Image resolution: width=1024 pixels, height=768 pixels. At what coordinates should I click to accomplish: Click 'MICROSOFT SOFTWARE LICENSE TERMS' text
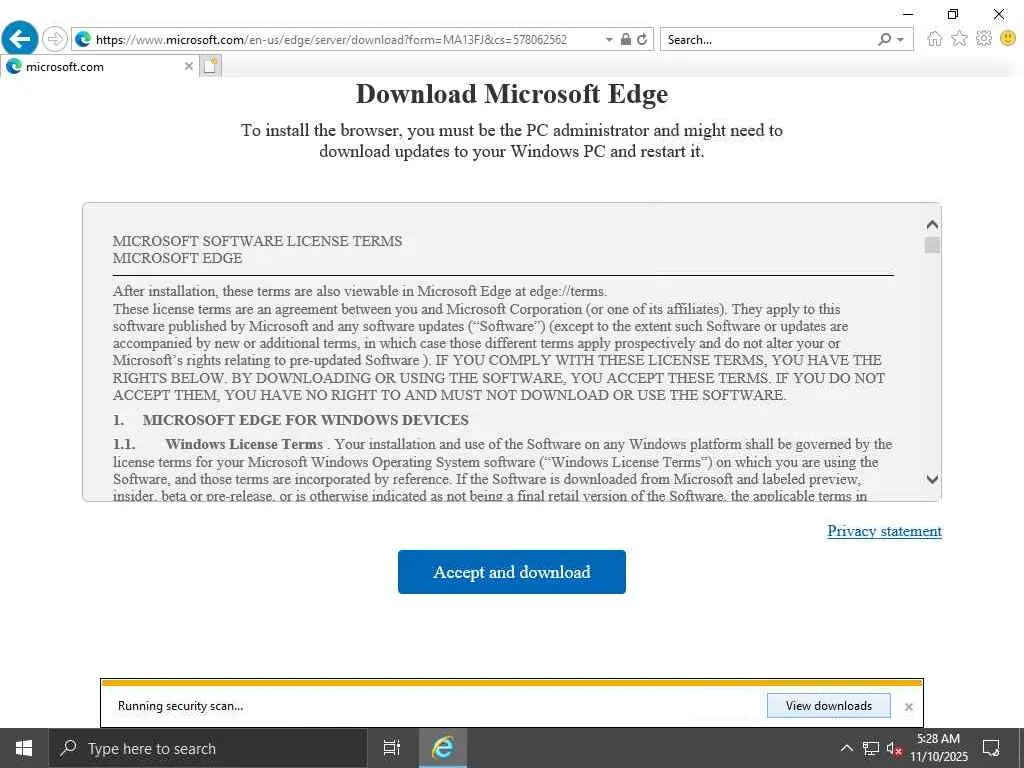tap(257, 241)
